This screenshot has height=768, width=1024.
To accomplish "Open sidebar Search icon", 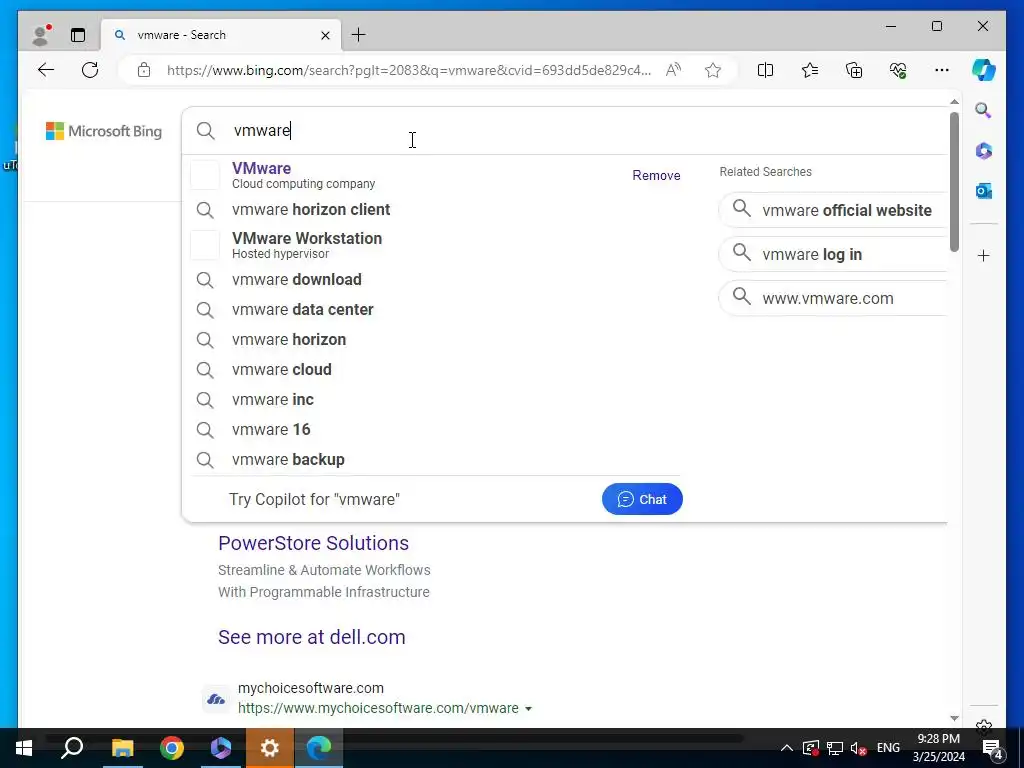I will coord(984,110).
